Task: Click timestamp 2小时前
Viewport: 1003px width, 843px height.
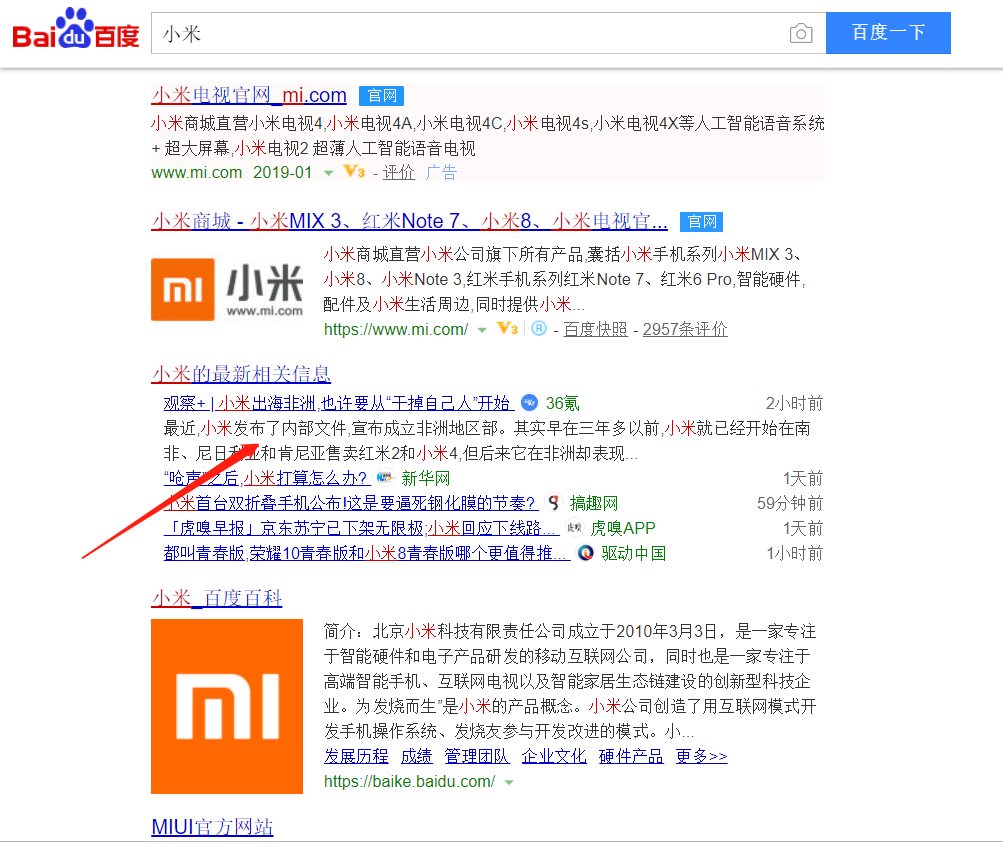Action: pos(794,403)
